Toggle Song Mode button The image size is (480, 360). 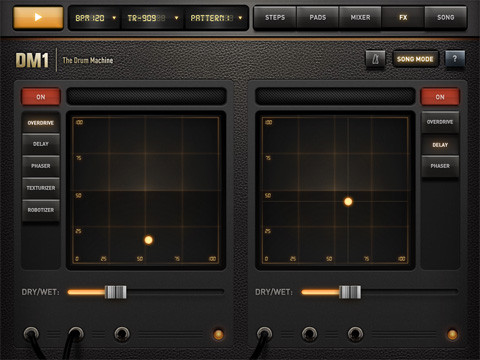tap(415, 59)
